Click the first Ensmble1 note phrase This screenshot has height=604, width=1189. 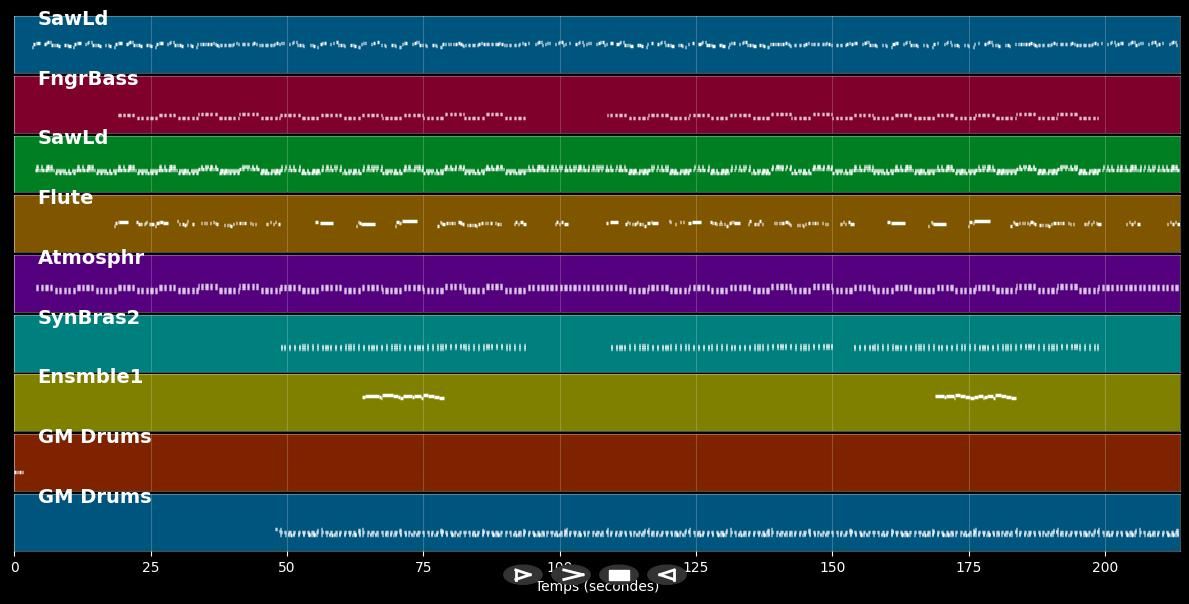point(403,397)
